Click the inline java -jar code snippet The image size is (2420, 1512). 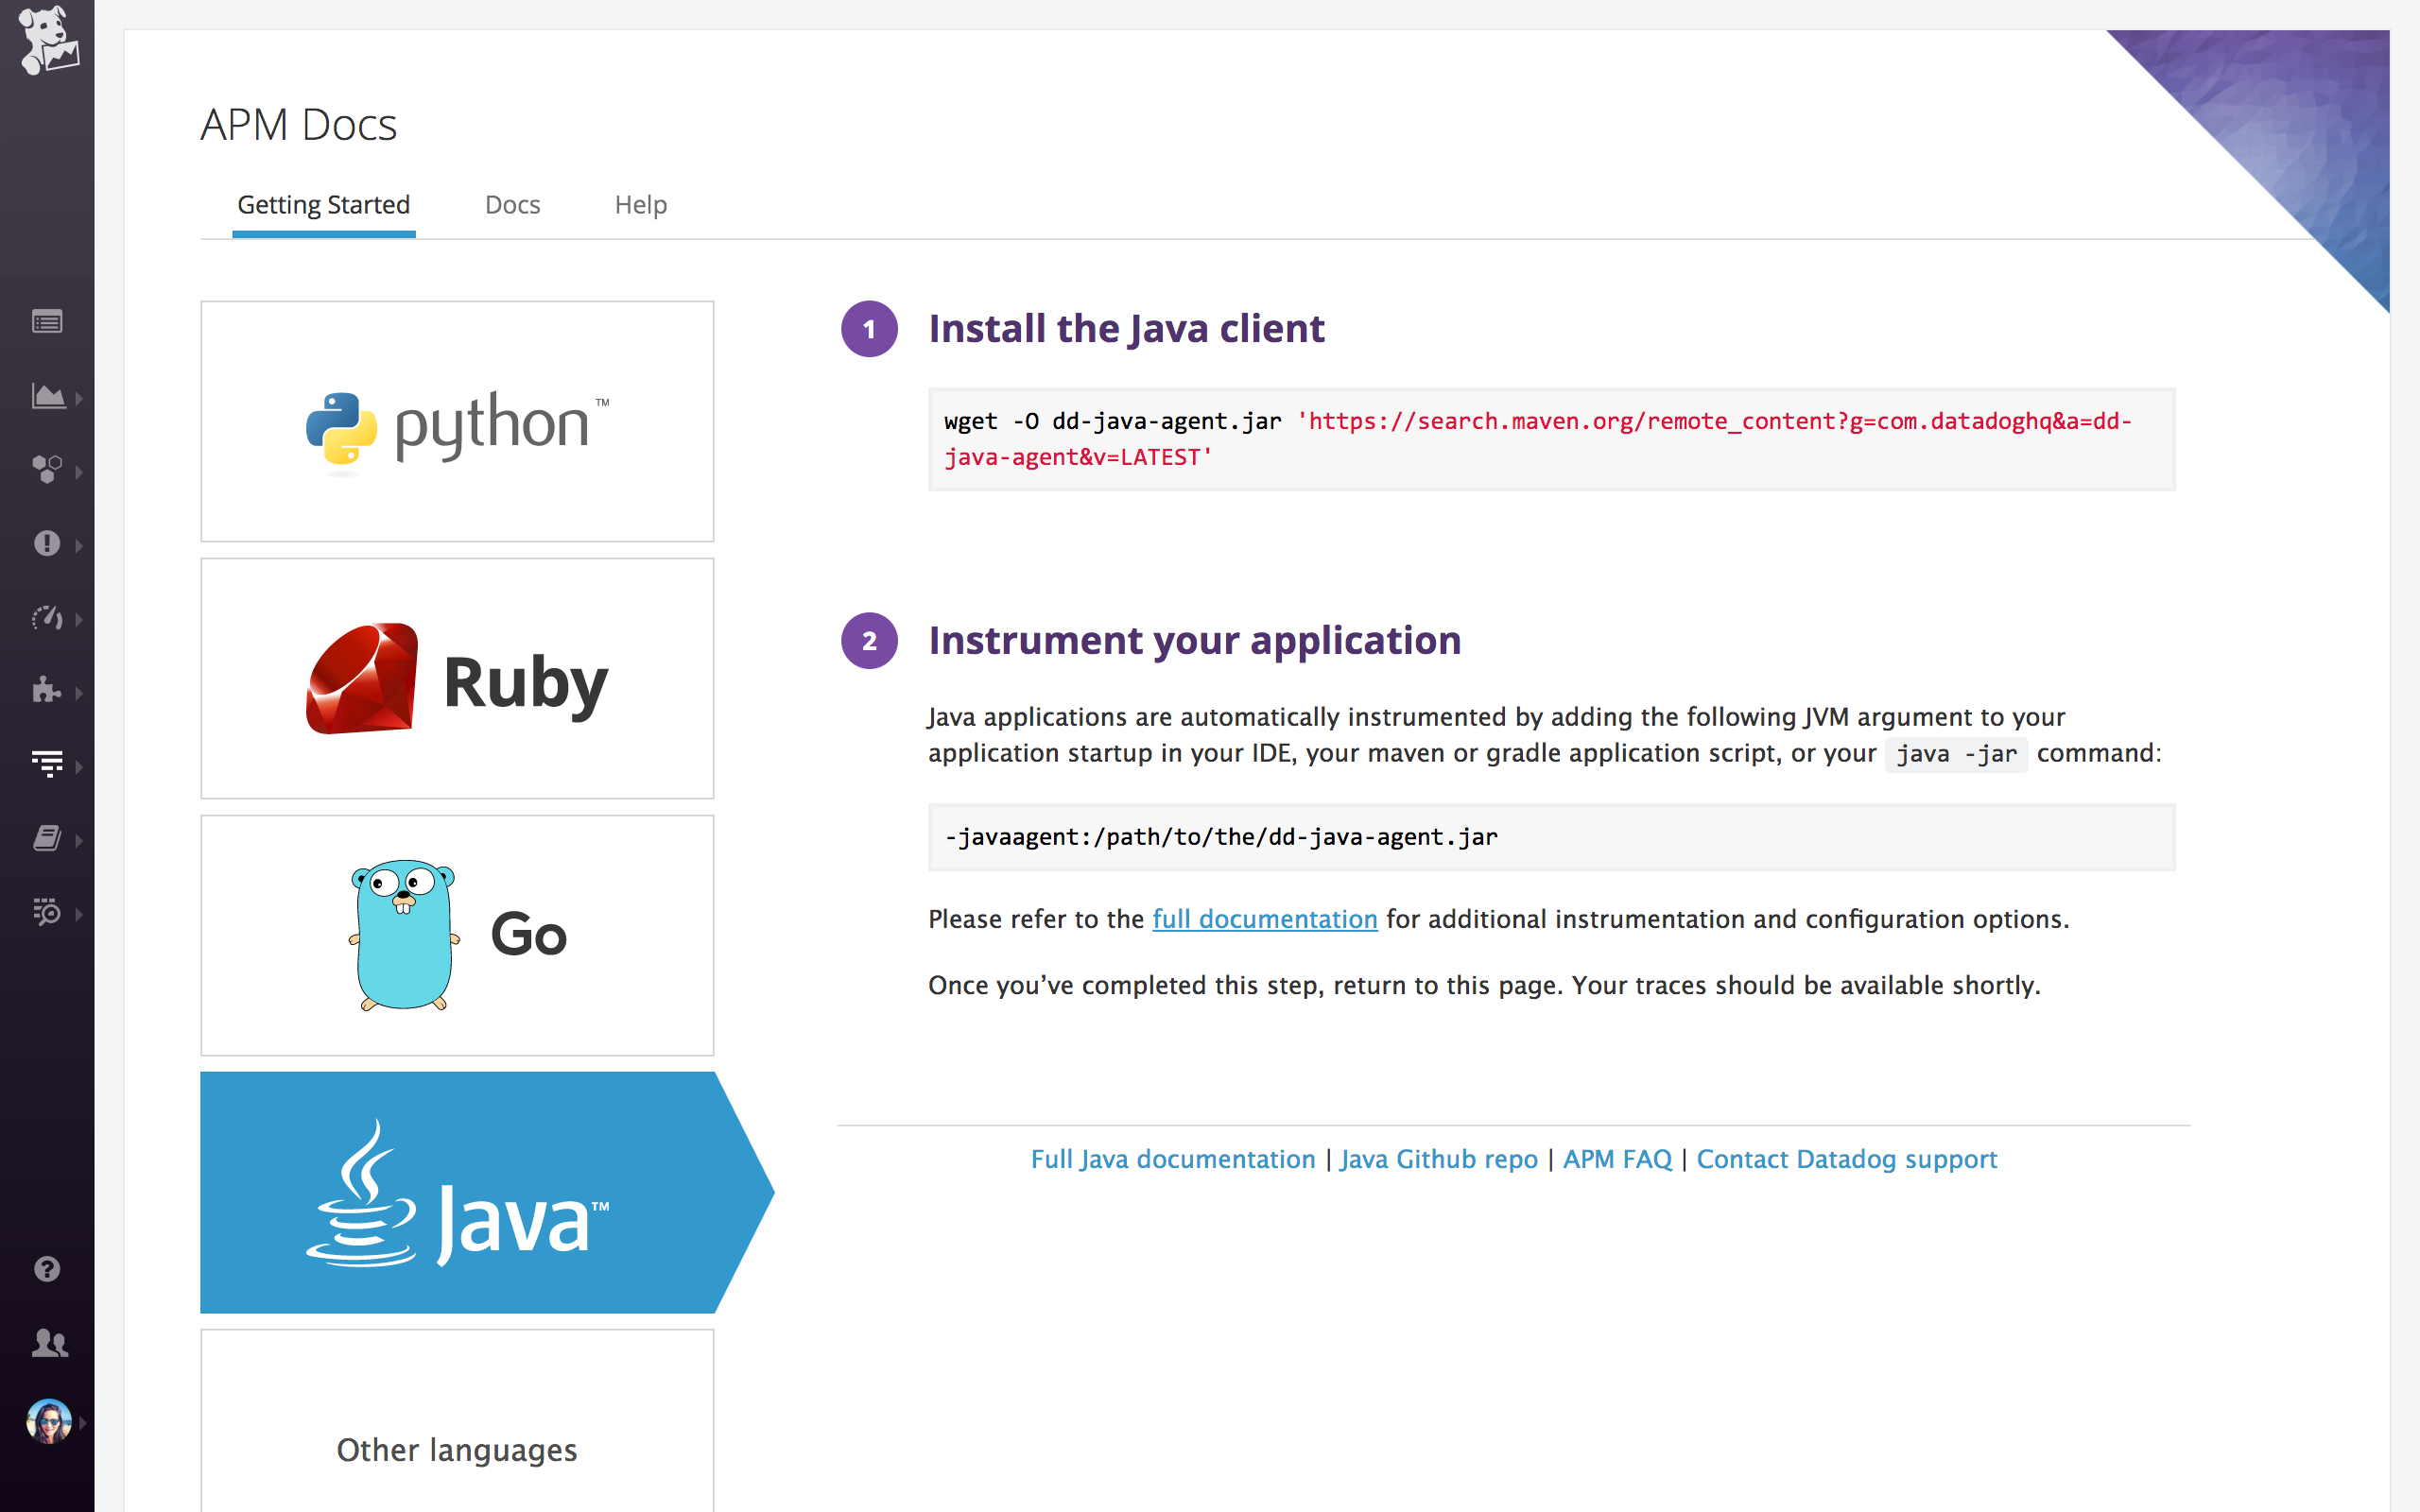coord(1956,754)
